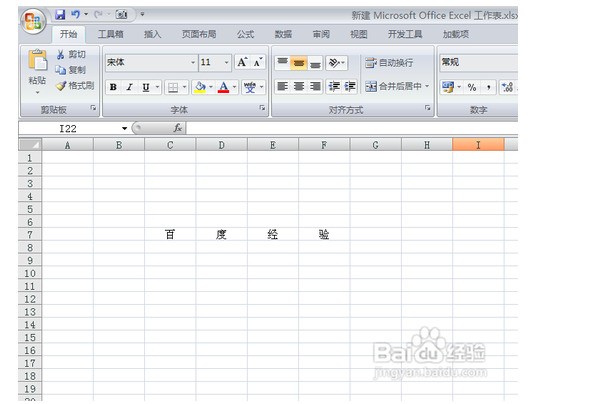598x404 pixels.
Task: Expand the borders dropdown arrow
Action: (x=185, y=87)
